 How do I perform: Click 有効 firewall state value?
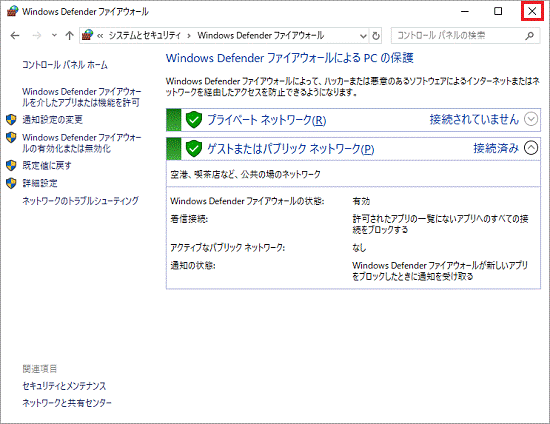[x=361, y=201]
